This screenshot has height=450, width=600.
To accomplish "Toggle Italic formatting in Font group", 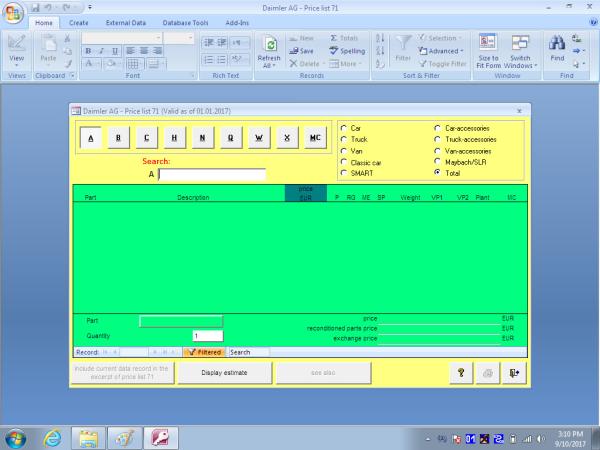I will point(102,51).
